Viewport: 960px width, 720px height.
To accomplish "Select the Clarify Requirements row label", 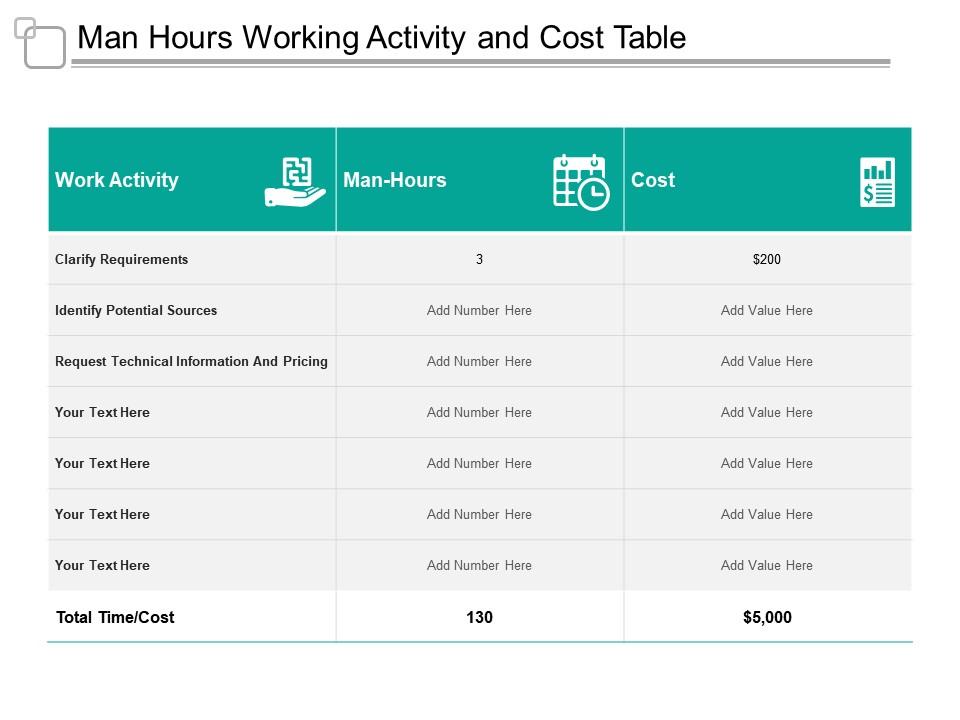I will pos(121,259).
